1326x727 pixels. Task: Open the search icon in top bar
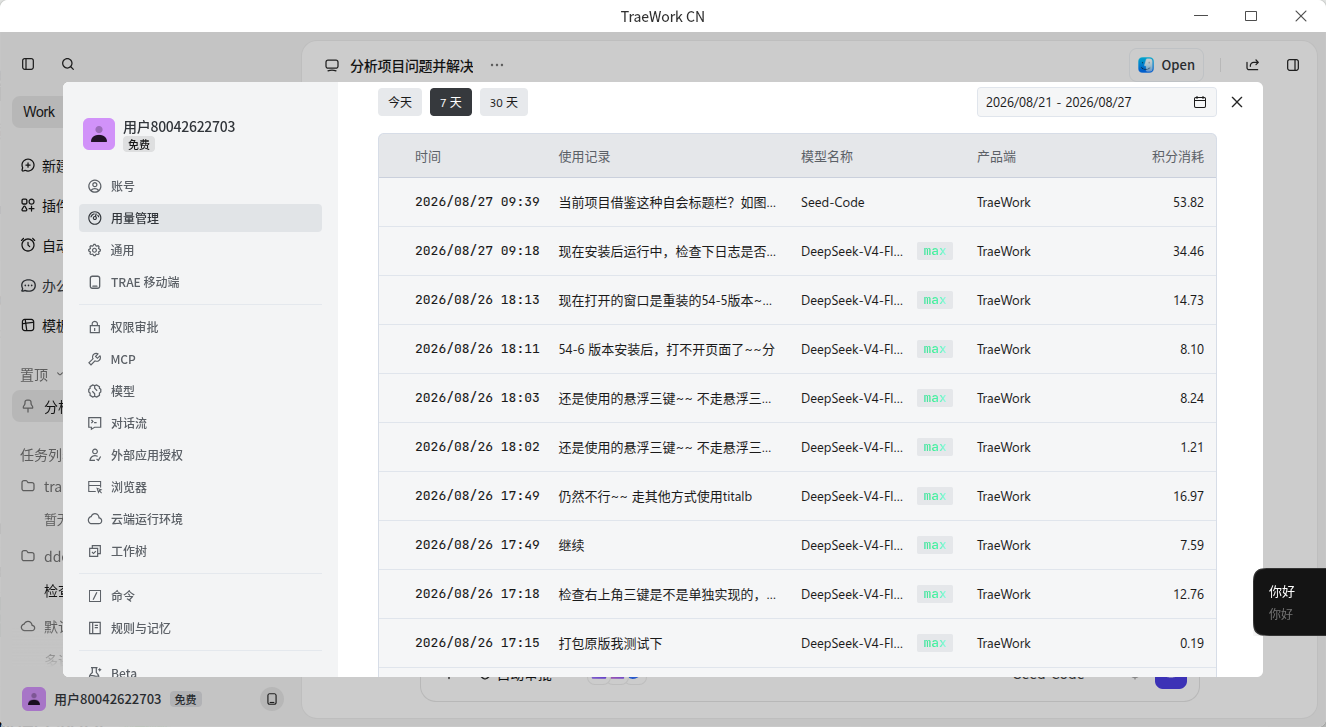[x=68, y=64]
